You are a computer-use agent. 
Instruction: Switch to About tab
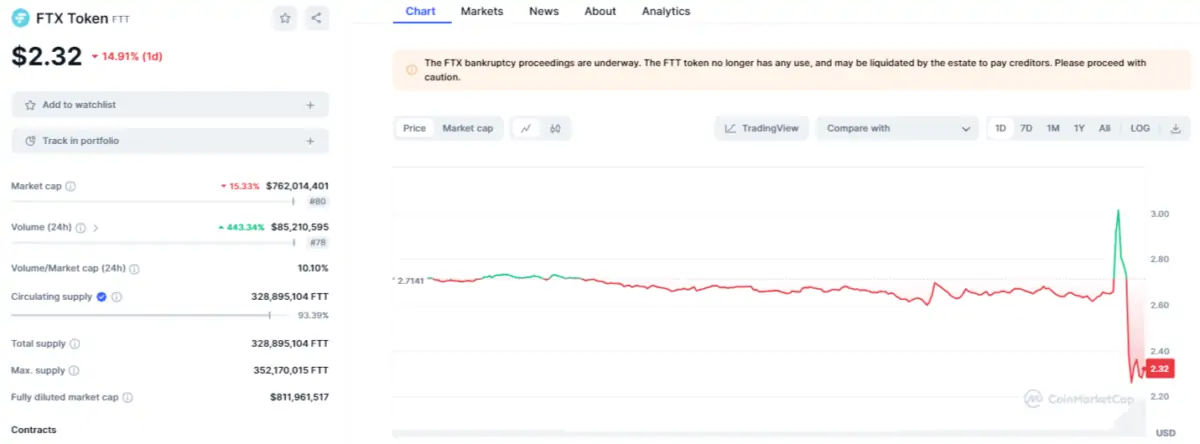pyautogui.click(x=600, y=11)
